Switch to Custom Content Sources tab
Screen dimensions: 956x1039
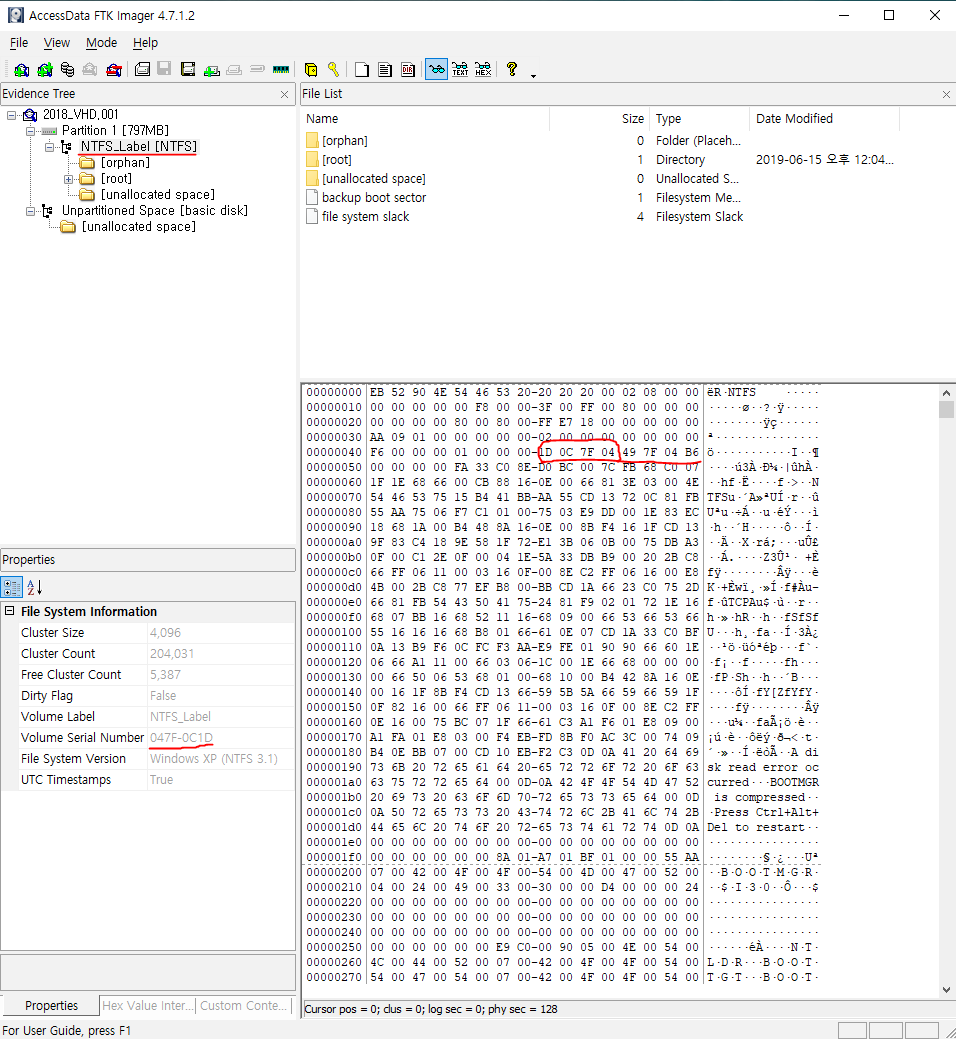click(x=244, y=1005)
